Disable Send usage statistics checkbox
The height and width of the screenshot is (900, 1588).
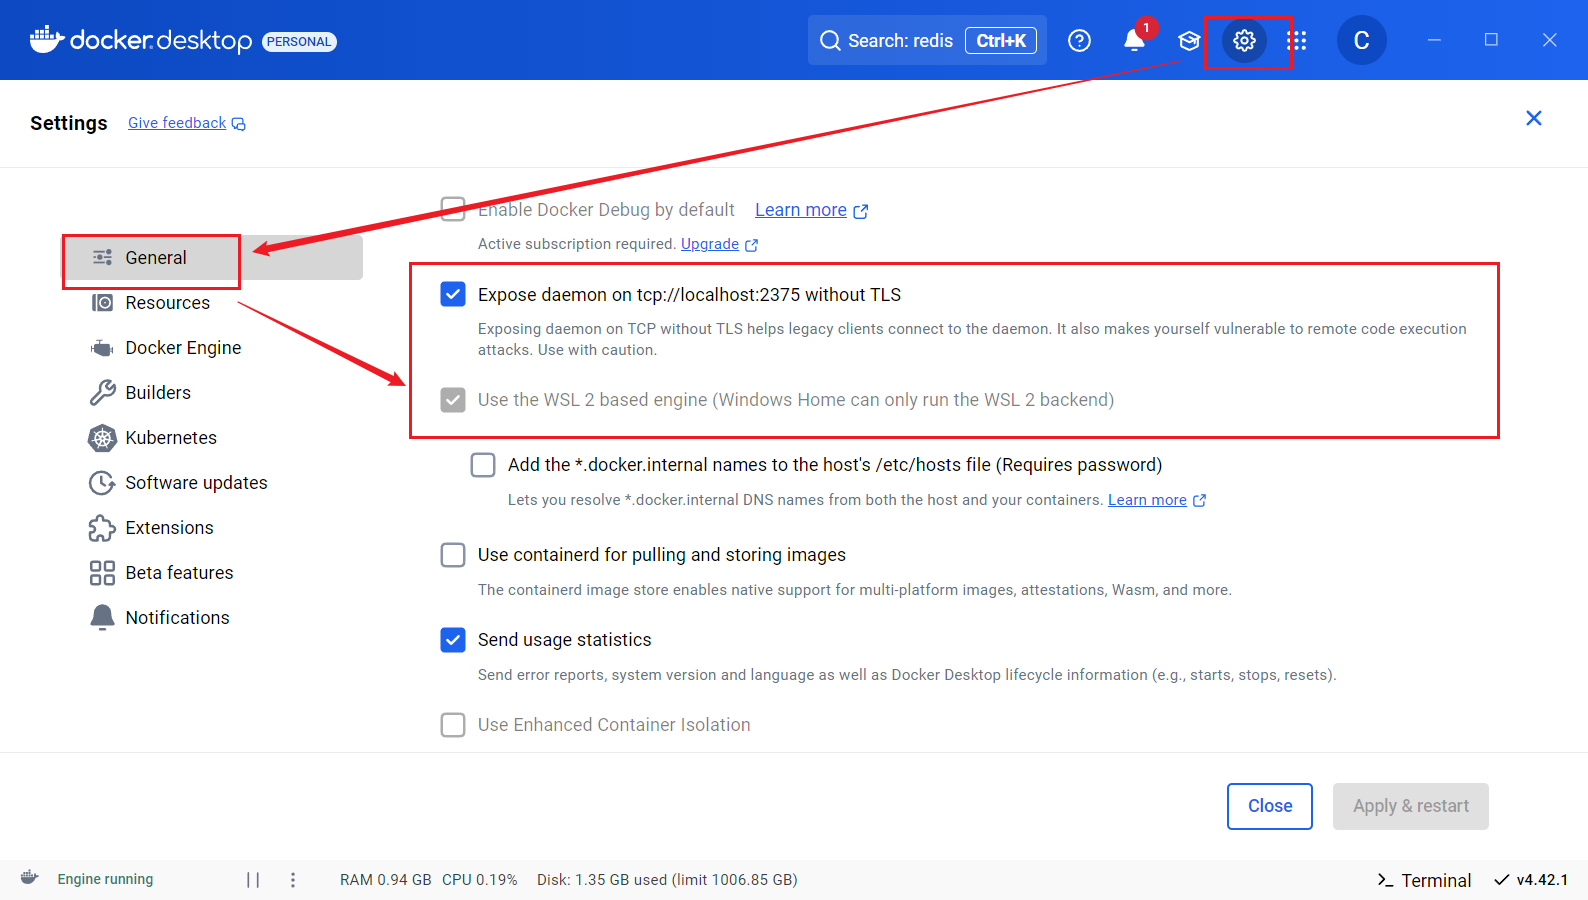[x=453, y=640]
